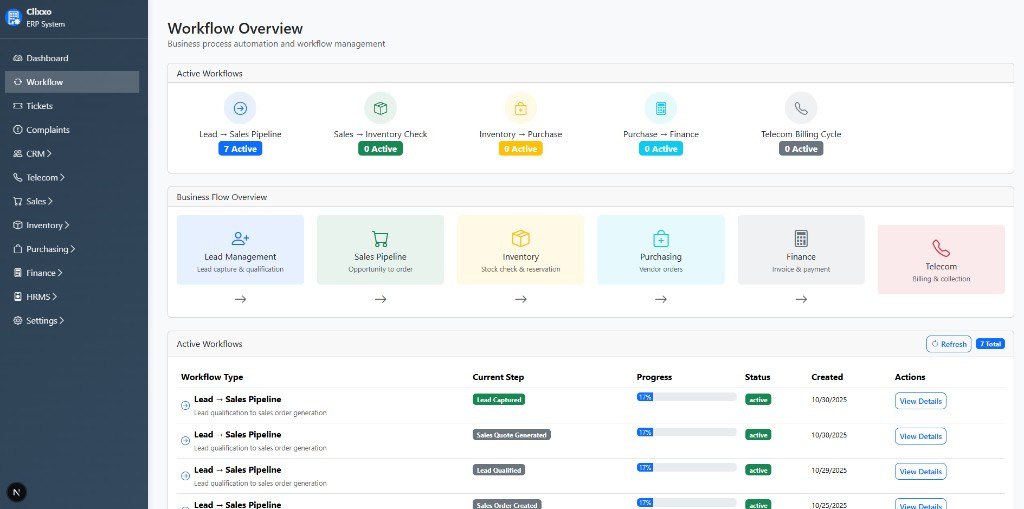Viewport: 1024px width, 509px height.
Task: Expand the Telecom submenu
Action: (72, 177)
